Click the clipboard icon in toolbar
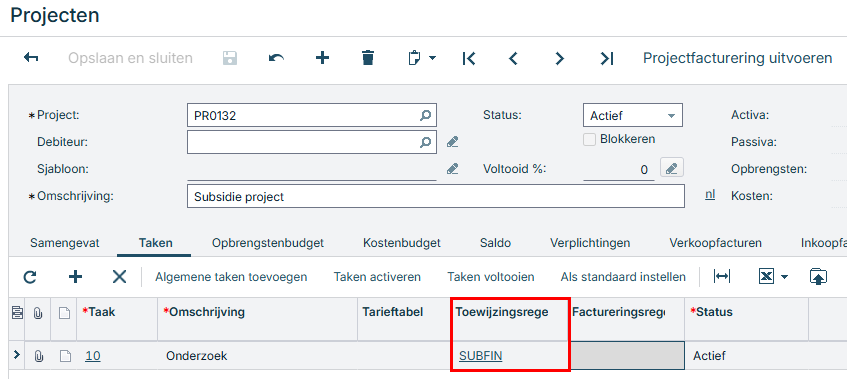Viewport: 847px width, 379px height. [414, 58]
